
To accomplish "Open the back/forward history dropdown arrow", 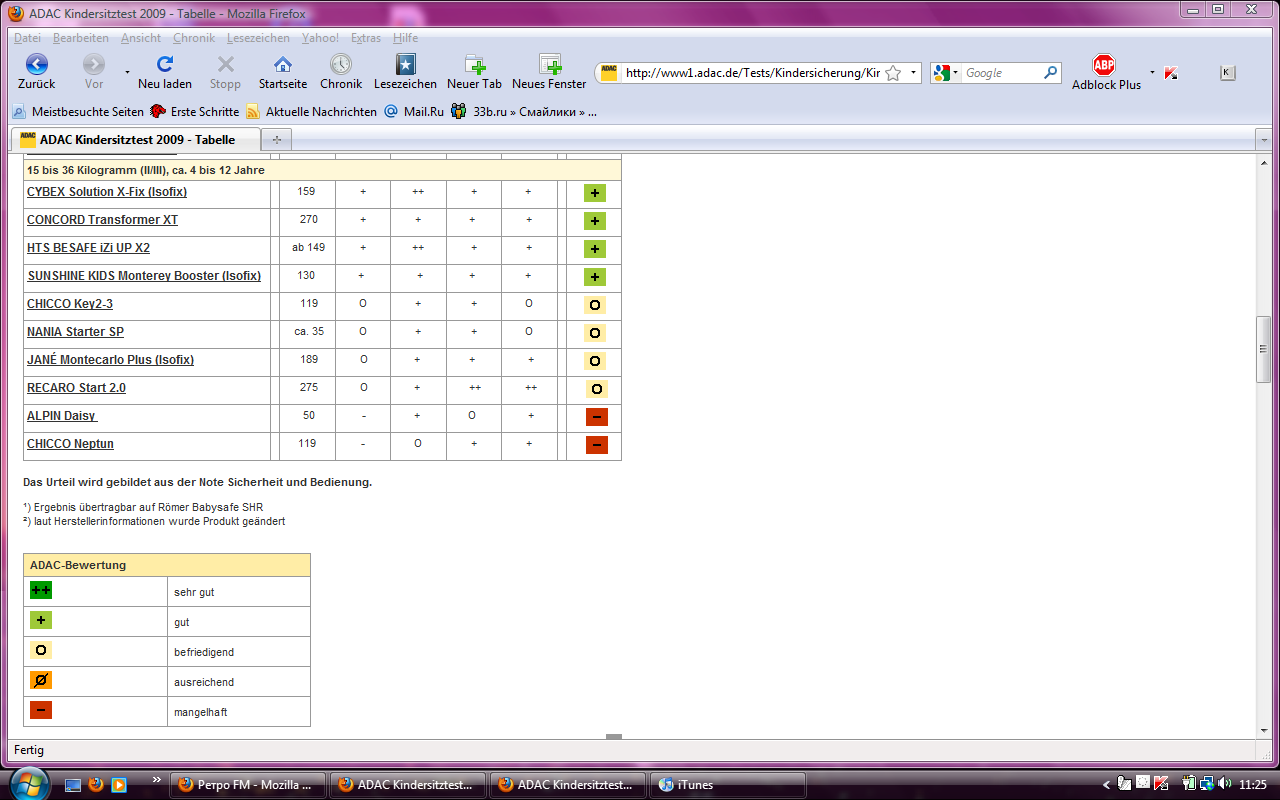I will click(127, 72).
